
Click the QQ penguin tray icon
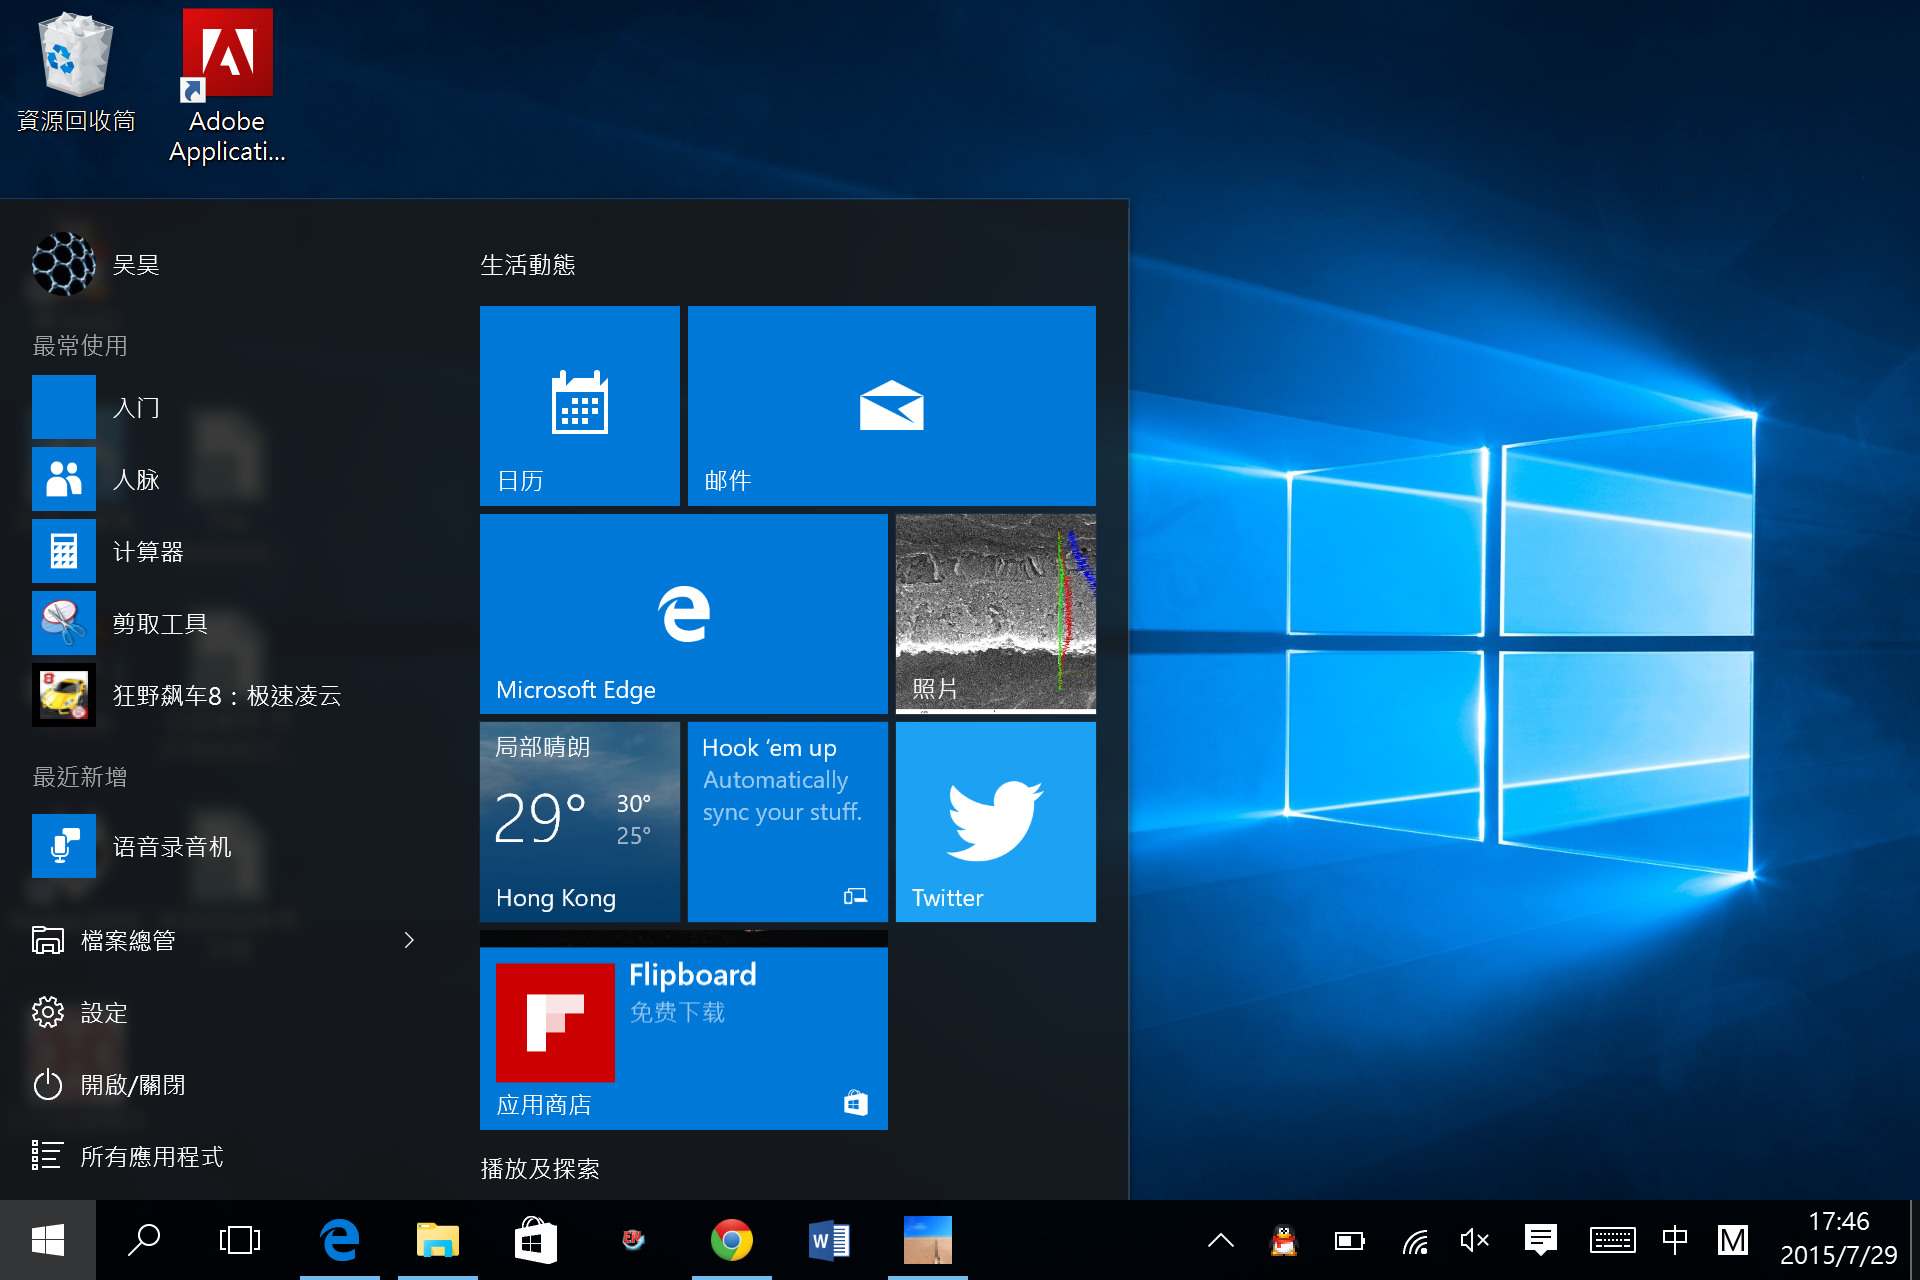pyautogui.click(x=1284, y=1241)
